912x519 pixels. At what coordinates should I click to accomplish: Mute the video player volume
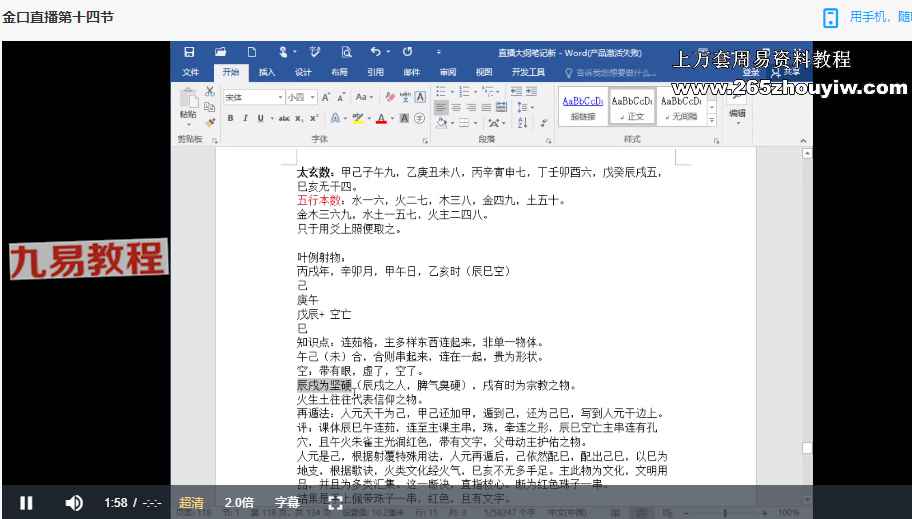coord(74,503)
